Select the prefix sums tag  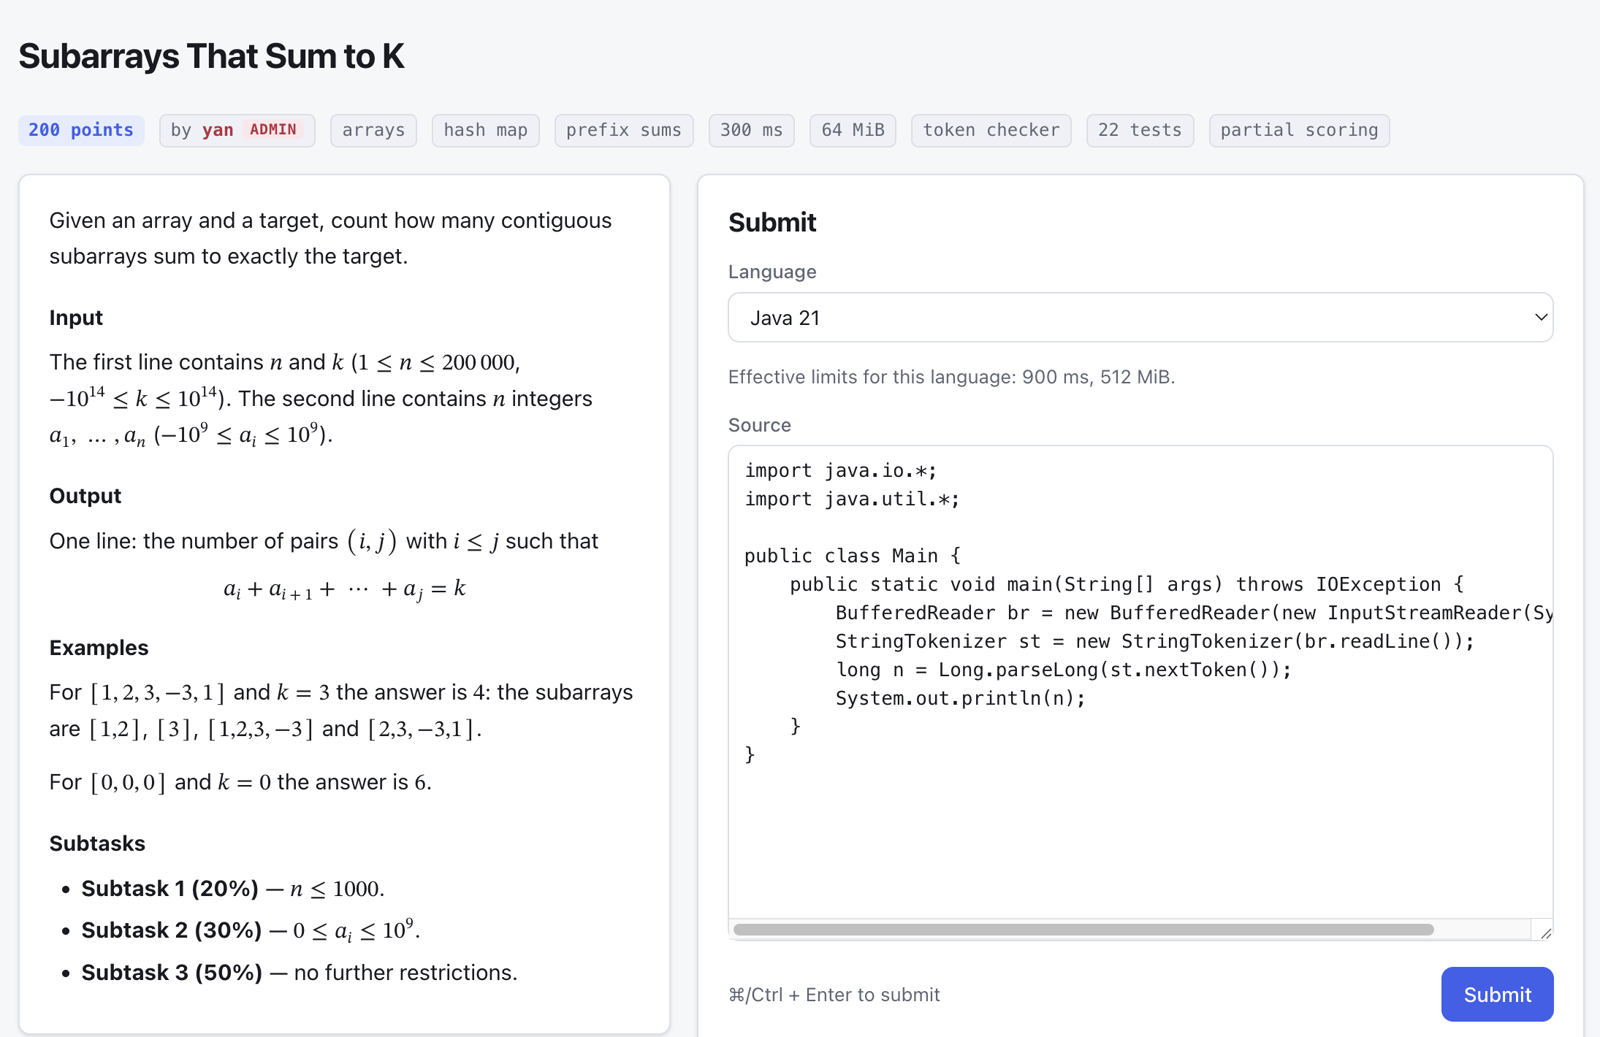coord(624,130)
